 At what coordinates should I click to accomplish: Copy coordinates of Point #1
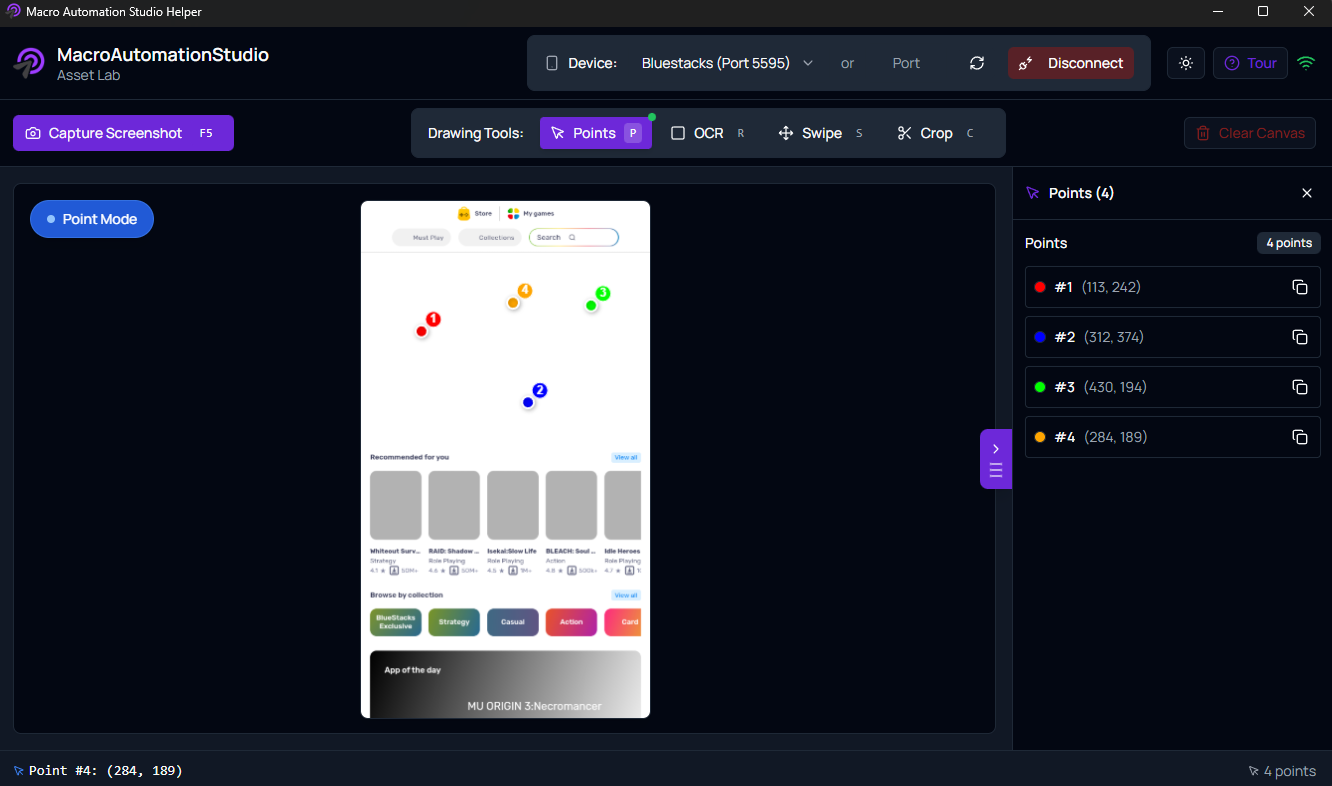click(1300, 287)
